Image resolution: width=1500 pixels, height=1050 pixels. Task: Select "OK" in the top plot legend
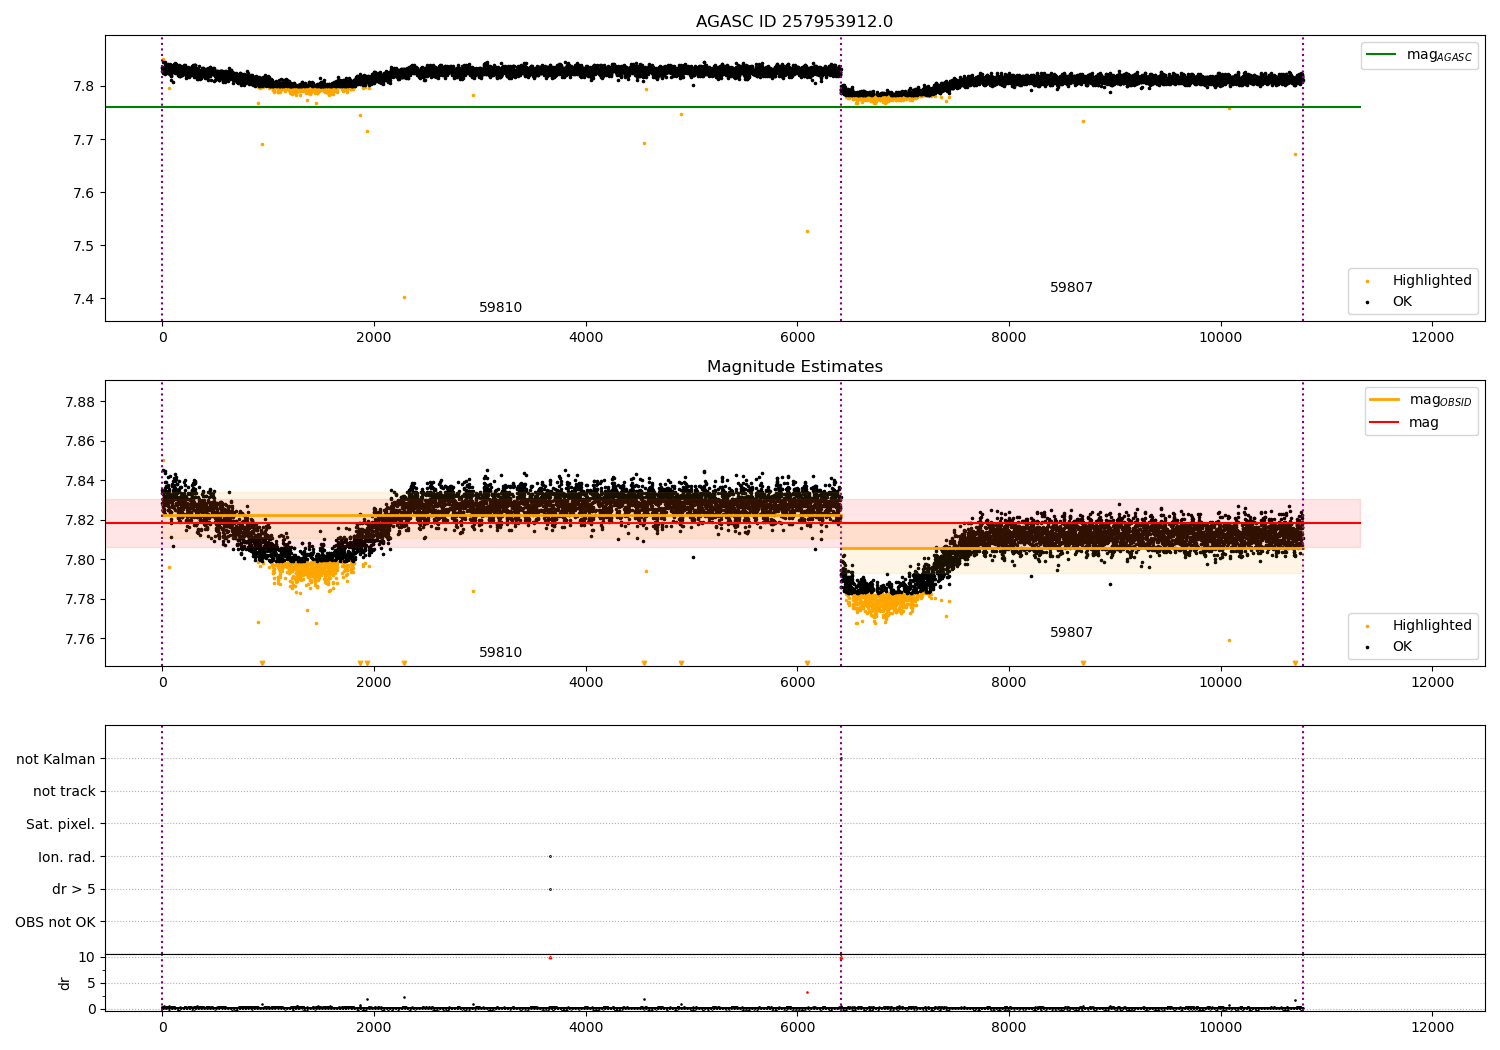(x=1402, y=302)
